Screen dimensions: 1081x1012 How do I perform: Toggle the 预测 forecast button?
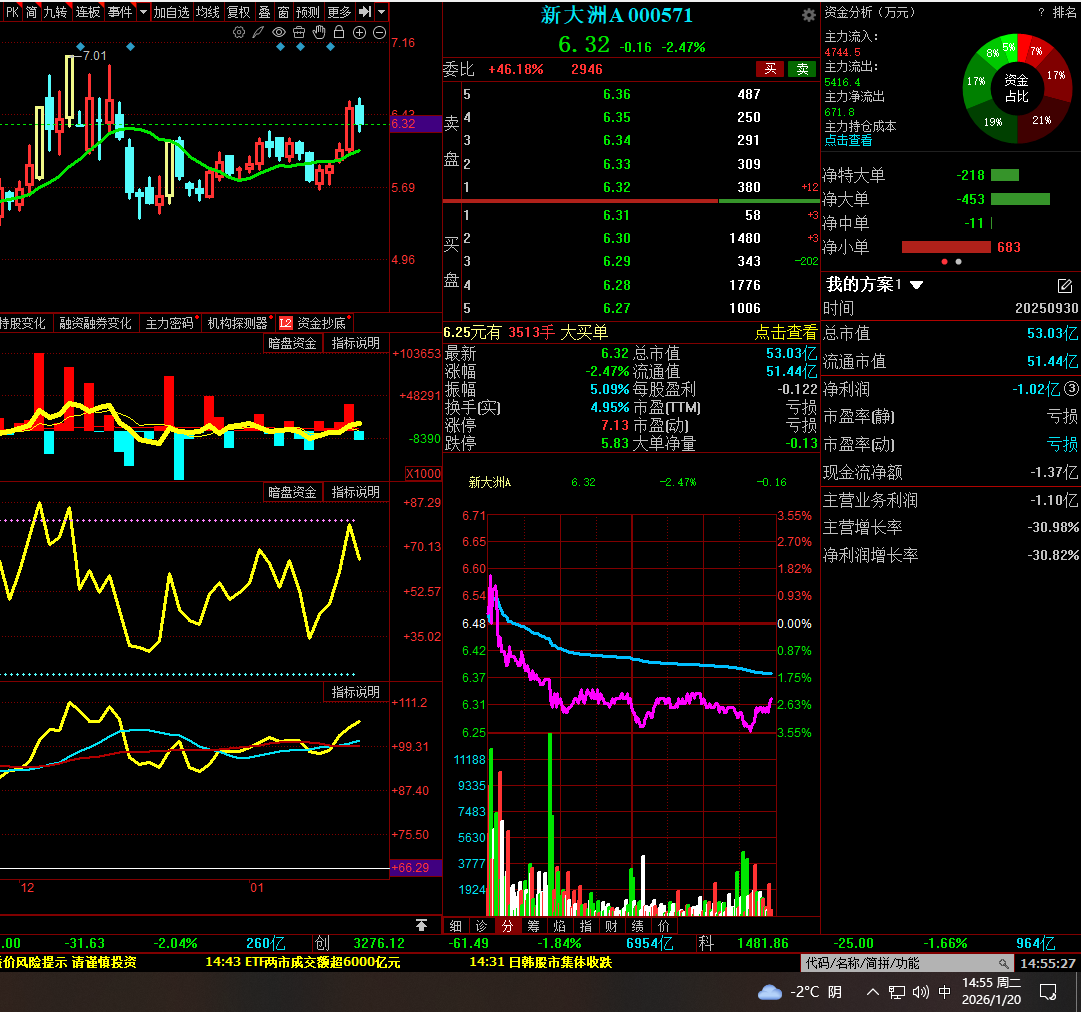(x=307, y=12)
